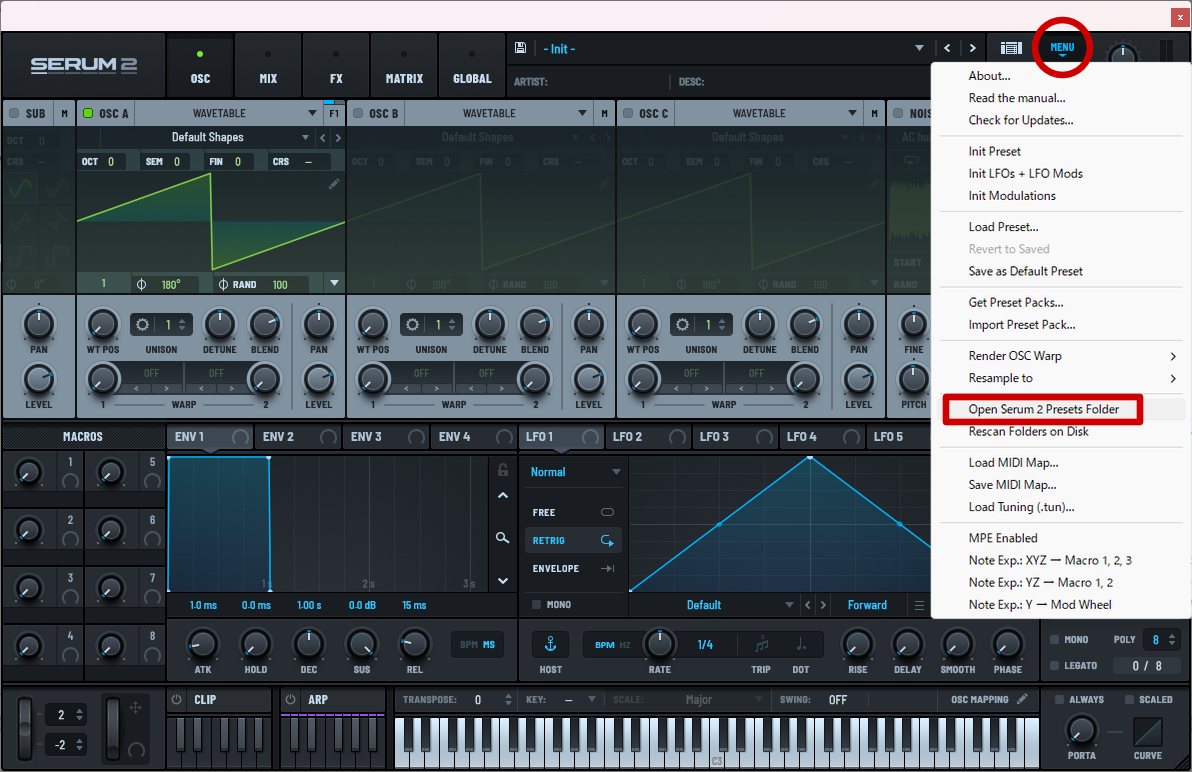This screenshot has width=1192, height=772.
Task: Click the MENU button
Action: pyautogui.click(x=1062, y=48)
